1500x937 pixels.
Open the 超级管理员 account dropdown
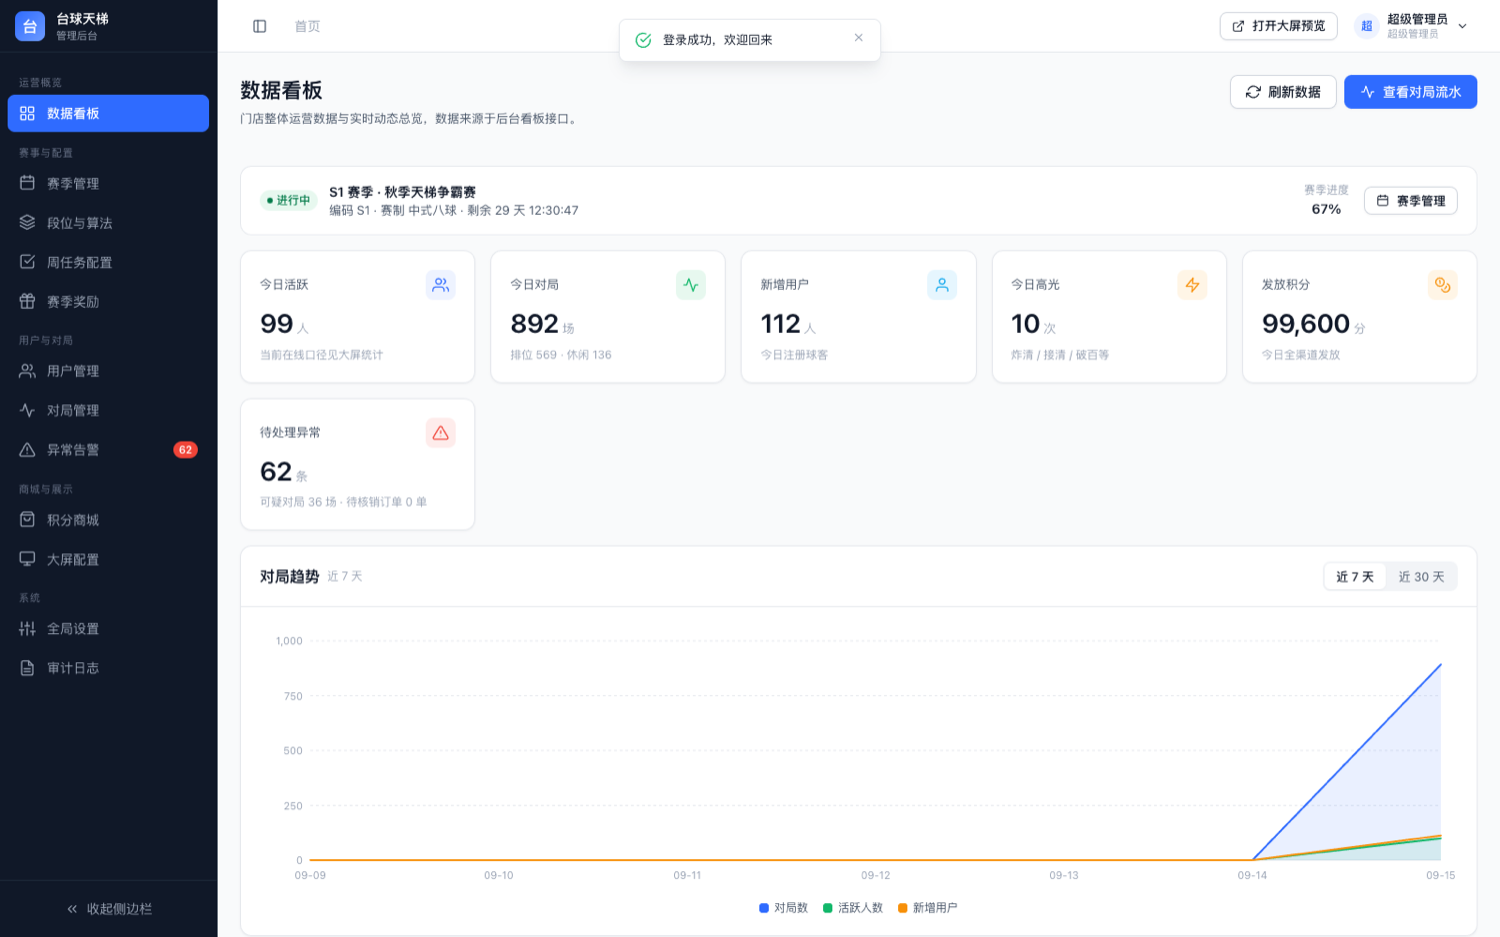tap(1411, 26)
